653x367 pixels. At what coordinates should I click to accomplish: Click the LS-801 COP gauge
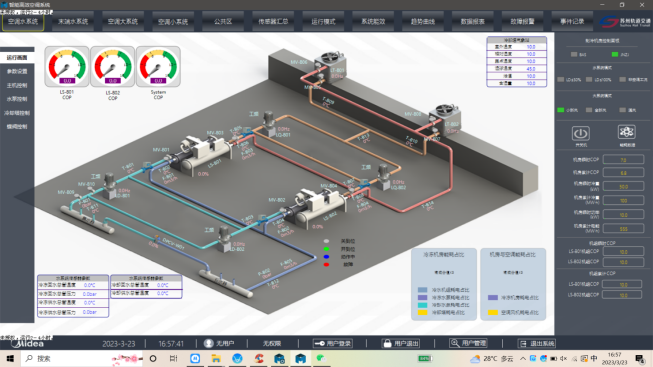[67, 67]
